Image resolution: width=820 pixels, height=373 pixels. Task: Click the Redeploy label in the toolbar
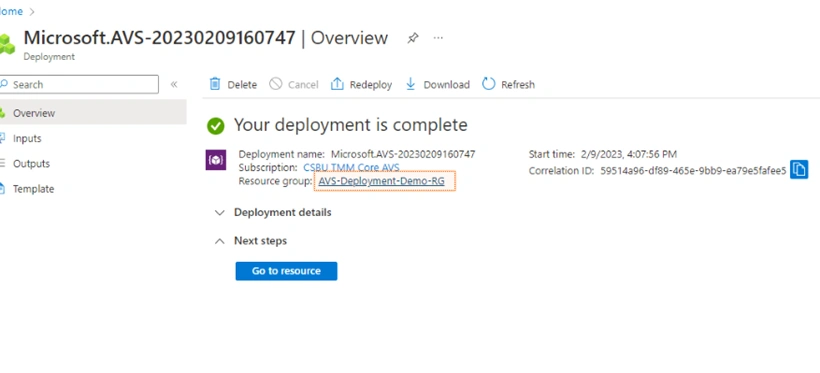click(x=371, y=85)
